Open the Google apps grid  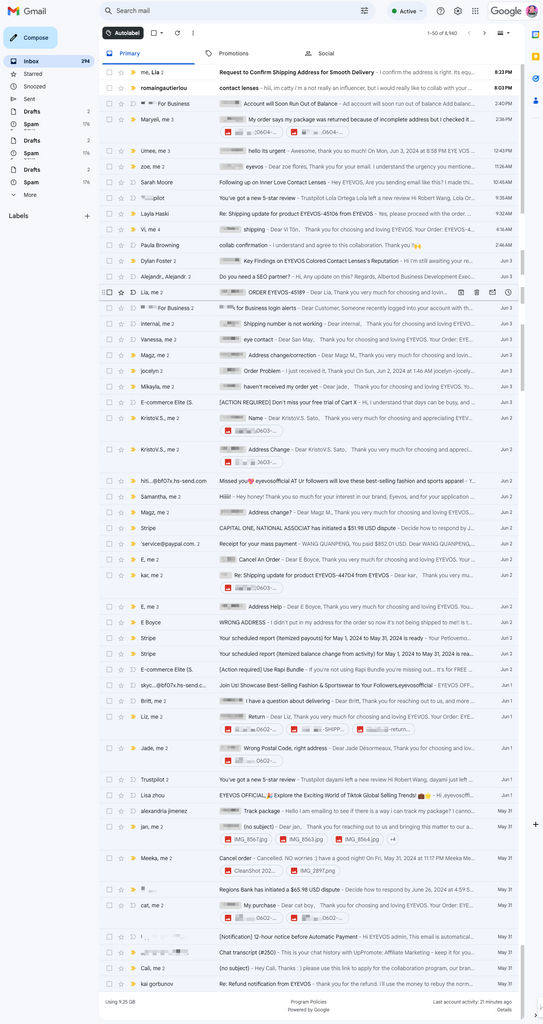(475, 11)
